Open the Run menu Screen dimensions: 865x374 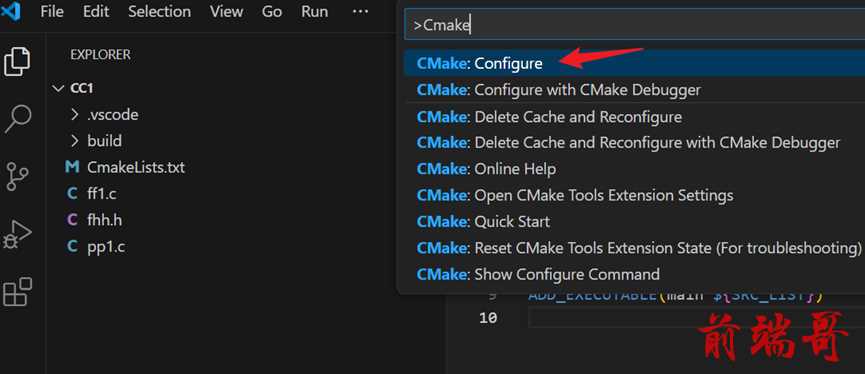[x=314, y=12]
